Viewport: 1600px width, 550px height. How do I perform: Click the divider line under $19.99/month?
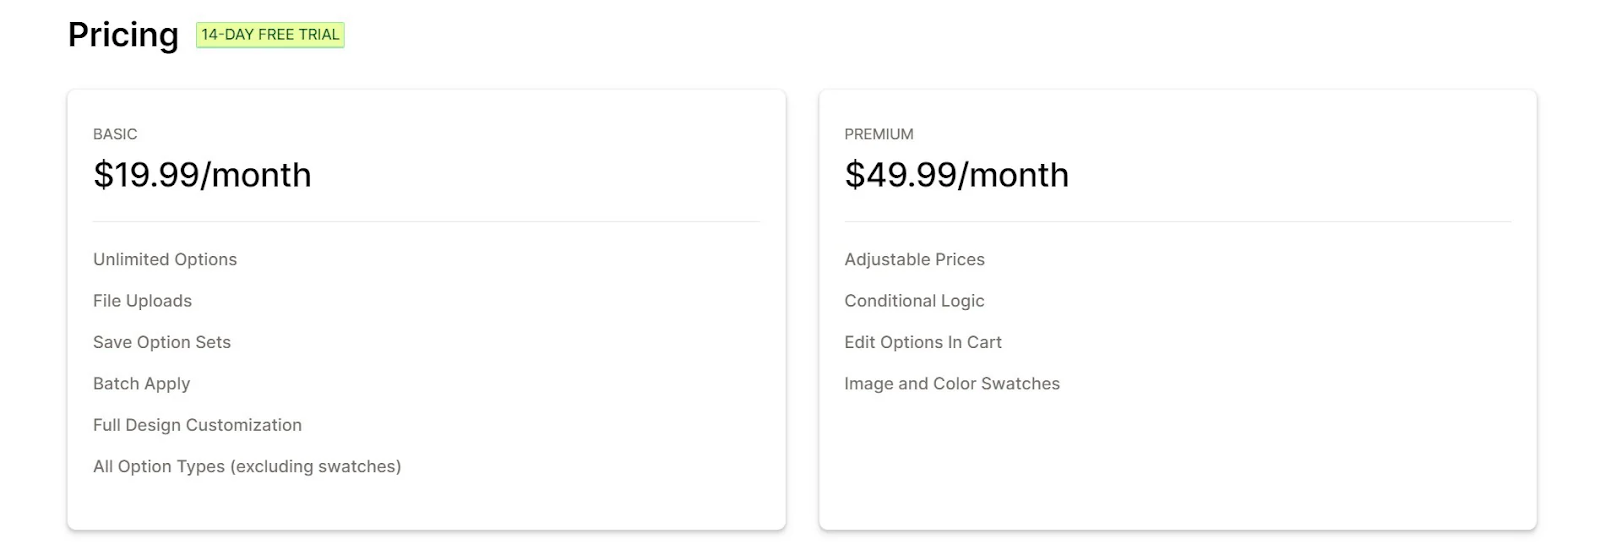point(426,221)
